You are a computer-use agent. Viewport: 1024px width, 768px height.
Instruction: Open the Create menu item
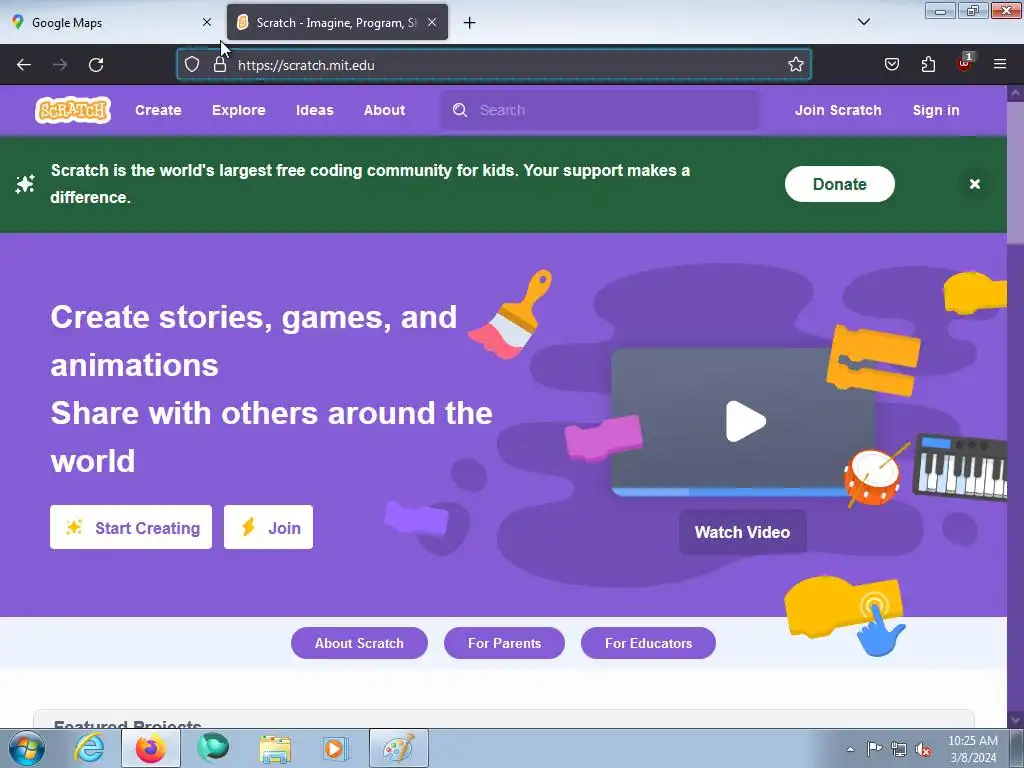[x=158, y=110]
